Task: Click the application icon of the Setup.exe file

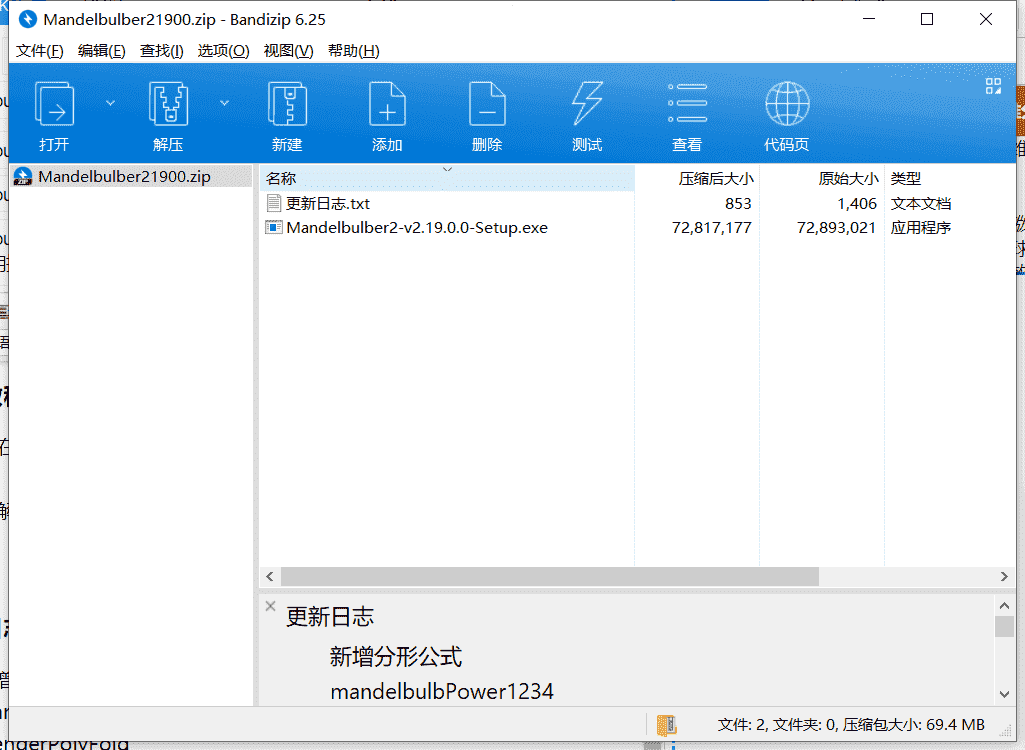Action: (274, 228)
